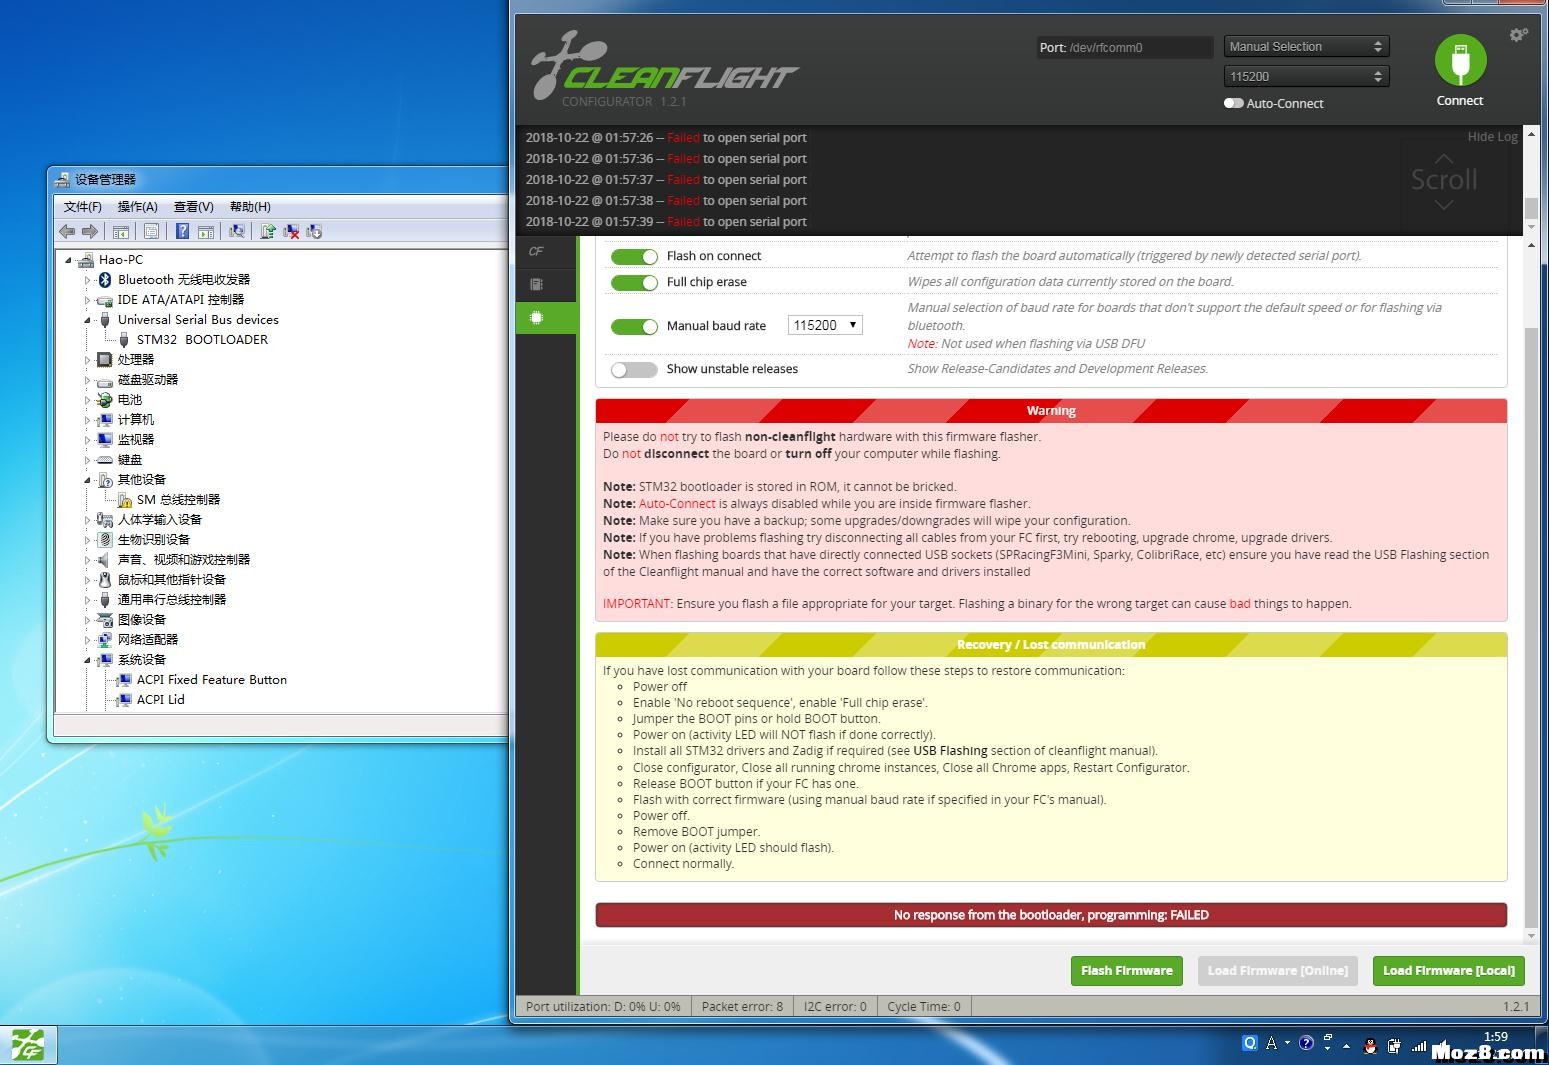Collapse Hao-PC root node
The height and width of the screenshot is (1065, 1549).
69,260
